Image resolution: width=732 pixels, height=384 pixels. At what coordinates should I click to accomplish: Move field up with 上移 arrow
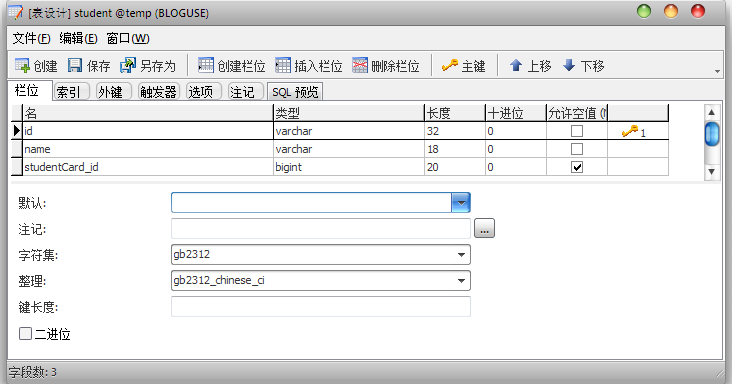pyautogui.click(x=515, y=65)
